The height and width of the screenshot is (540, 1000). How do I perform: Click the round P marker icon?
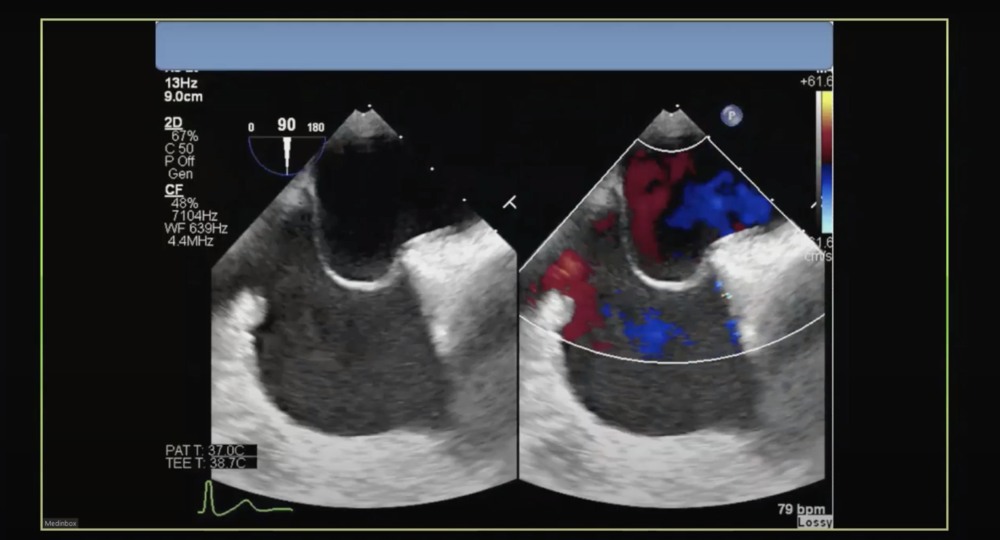click(731, 116)
